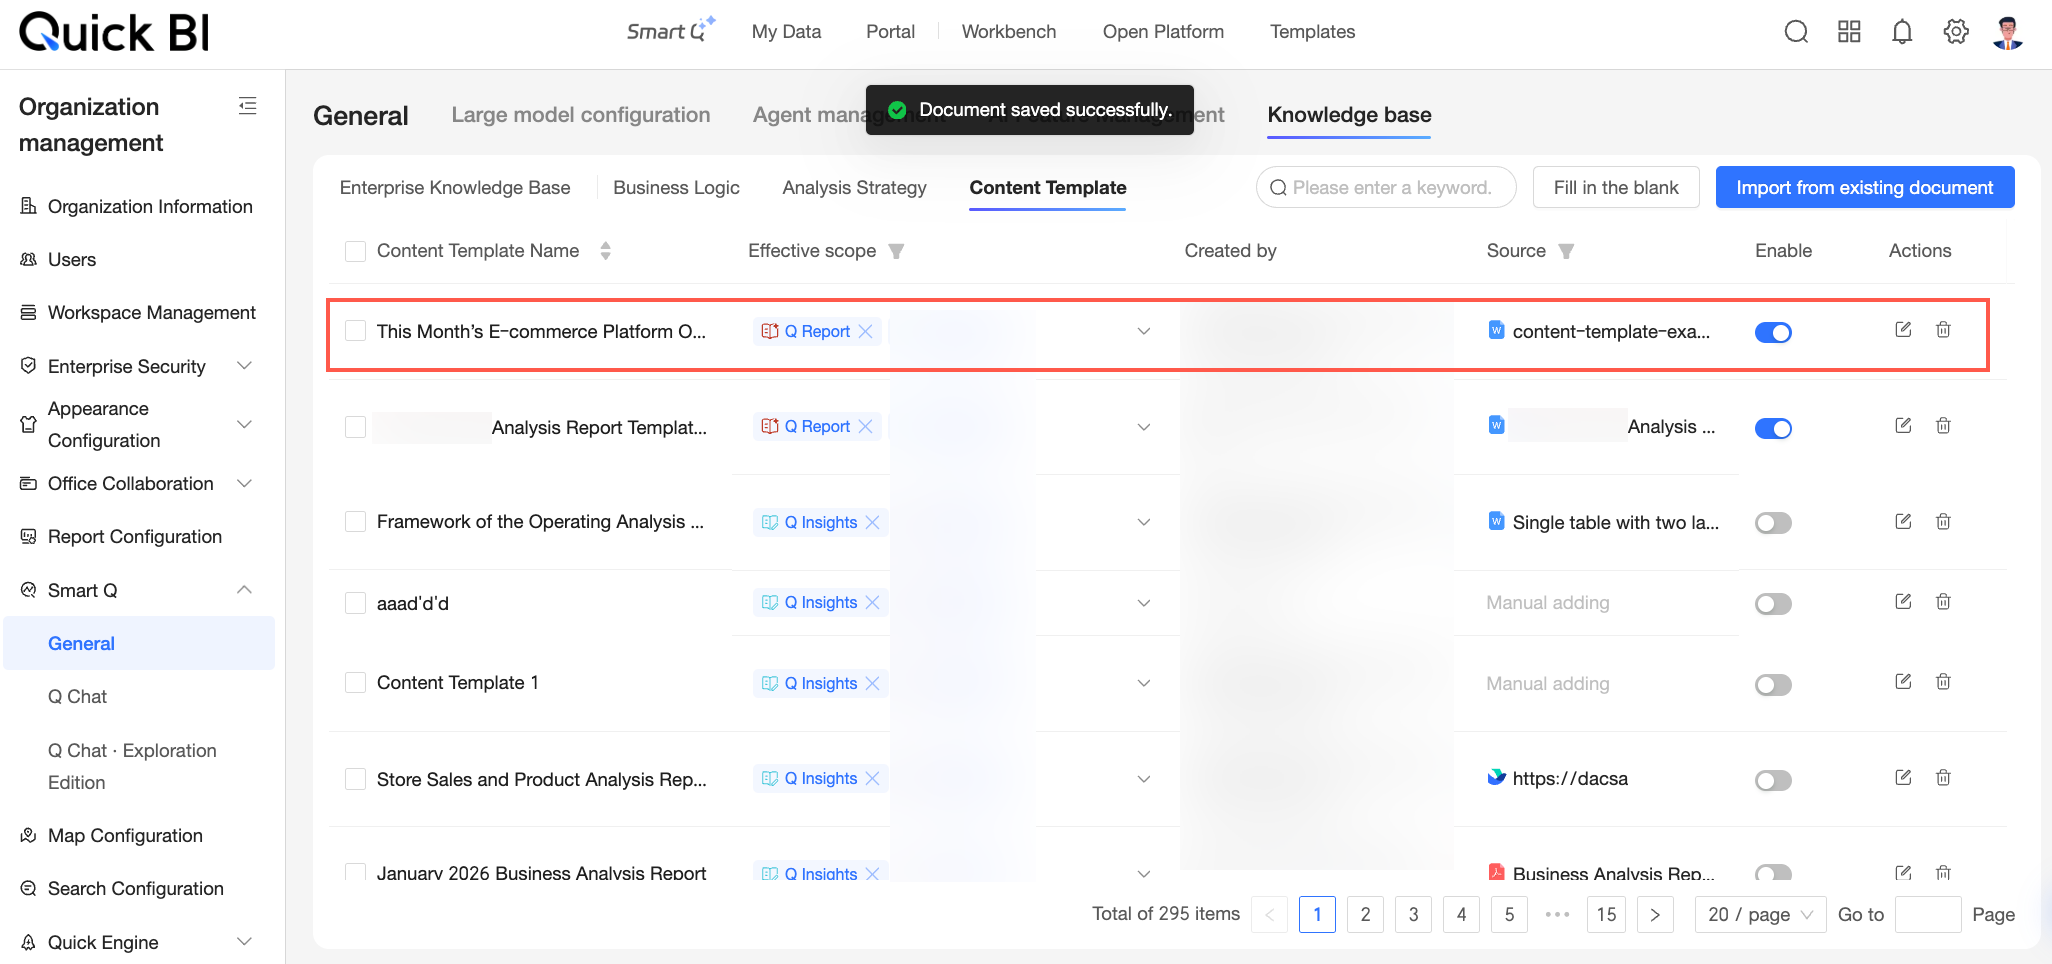
Task: Click the Fill in the blank button
Action: 1616,187
